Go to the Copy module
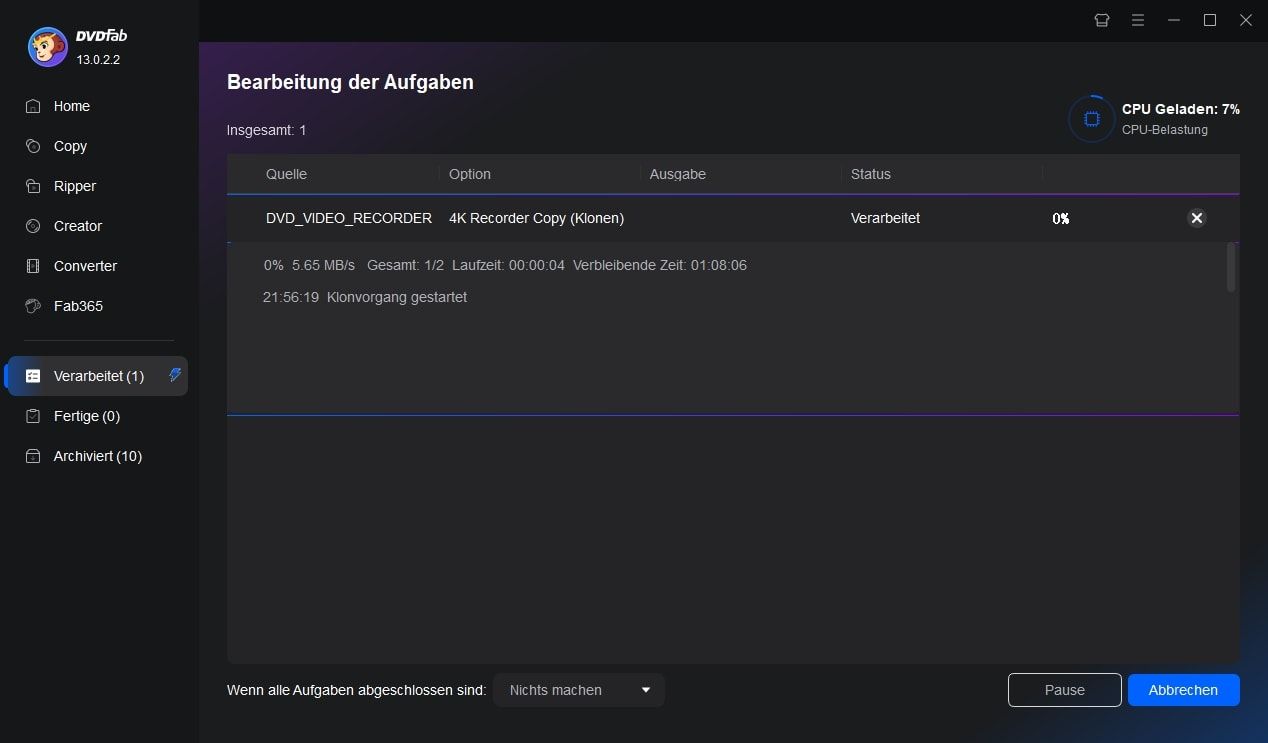This screenshot has width=1268, height=743. pyautogui.click(x=70, y=146)
